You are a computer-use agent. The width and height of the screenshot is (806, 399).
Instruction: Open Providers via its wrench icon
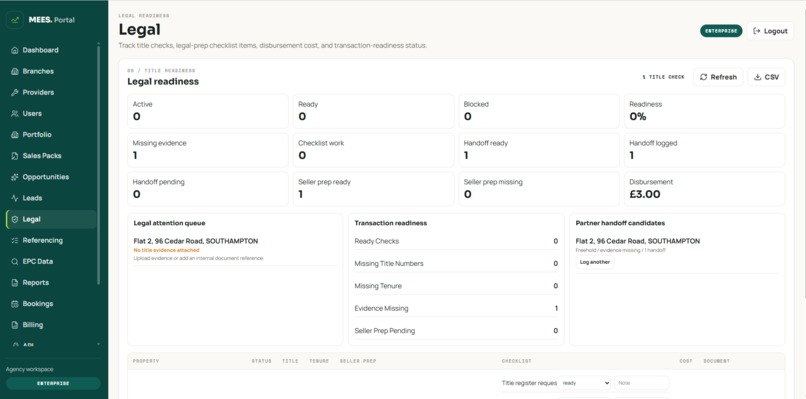pos(14,93)
